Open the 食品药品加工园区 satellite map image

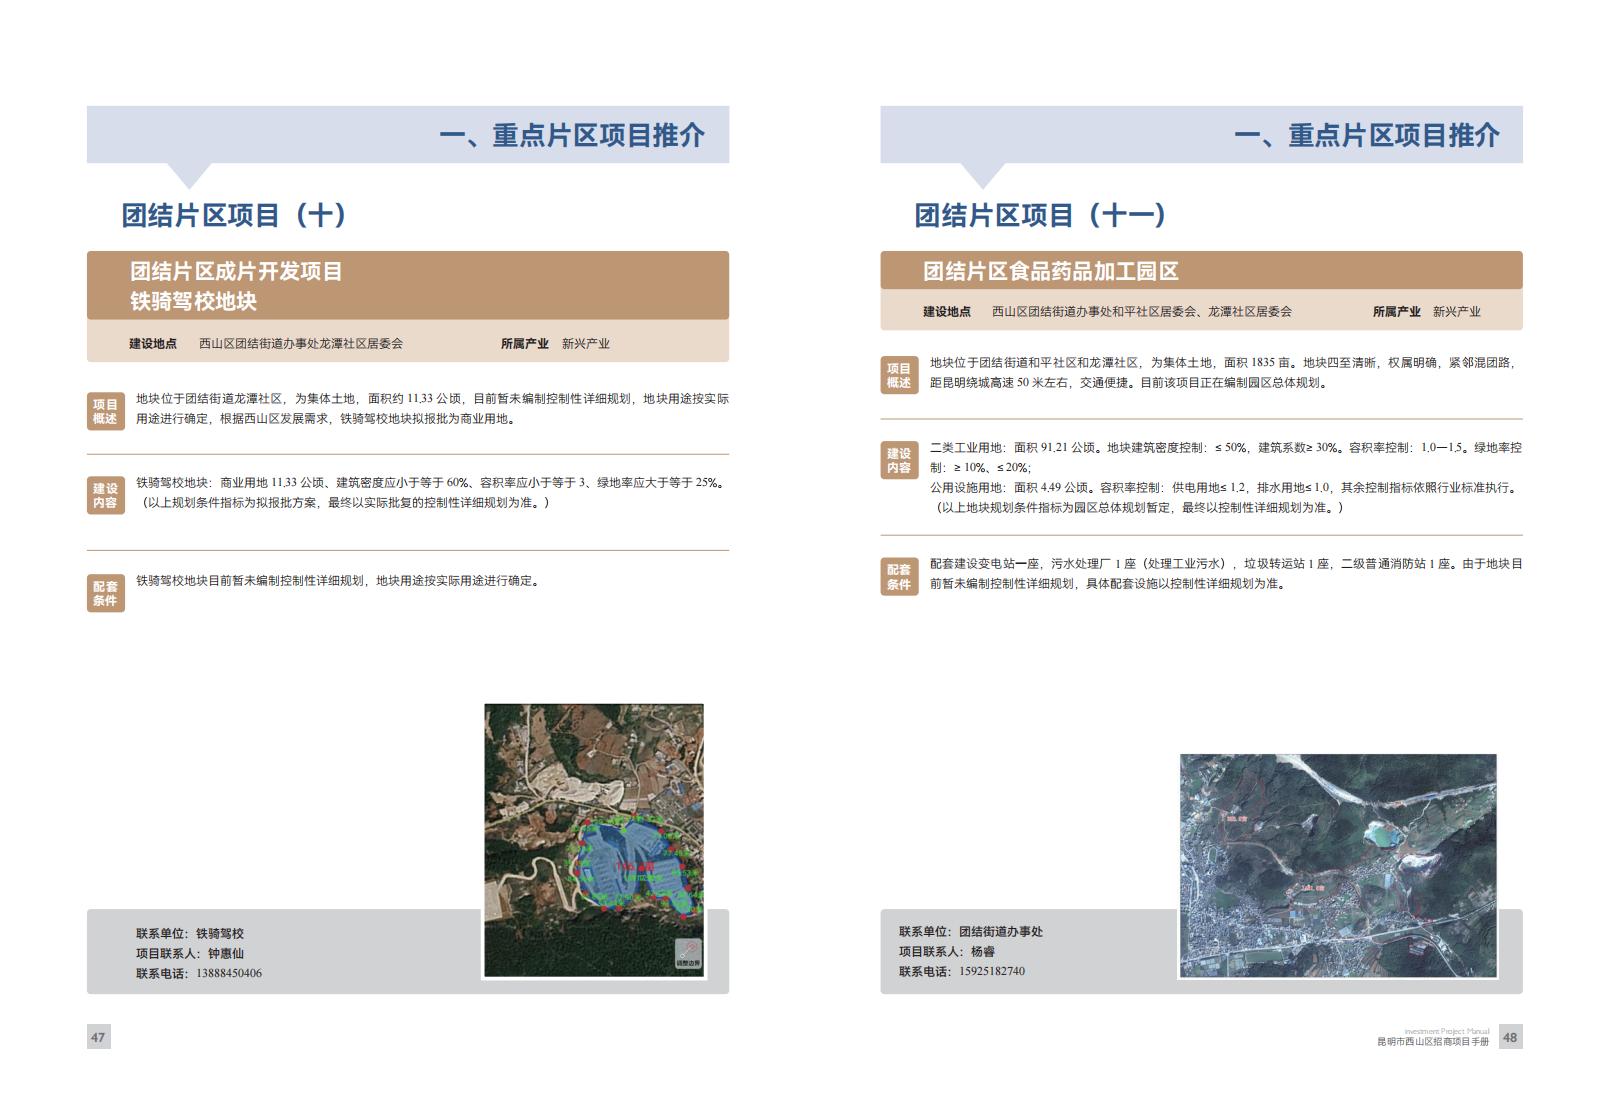(x=1338, y=866)
